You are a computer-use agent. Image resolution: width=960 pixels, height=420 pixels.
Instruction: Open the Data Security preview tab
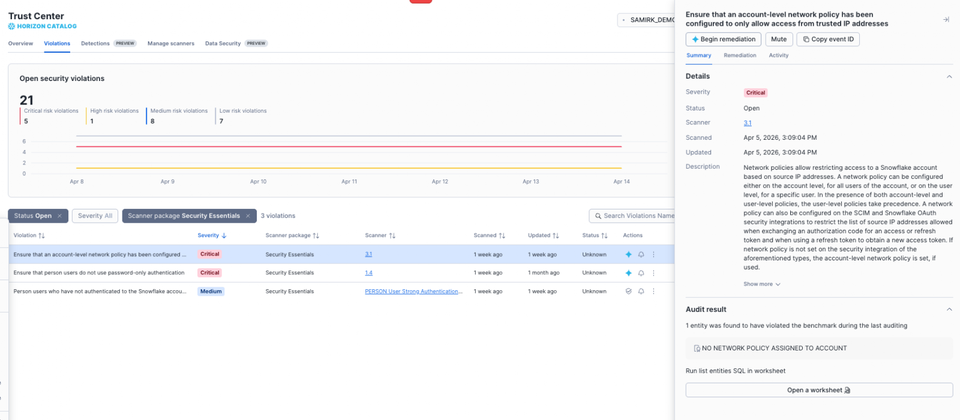coord(236,43)
